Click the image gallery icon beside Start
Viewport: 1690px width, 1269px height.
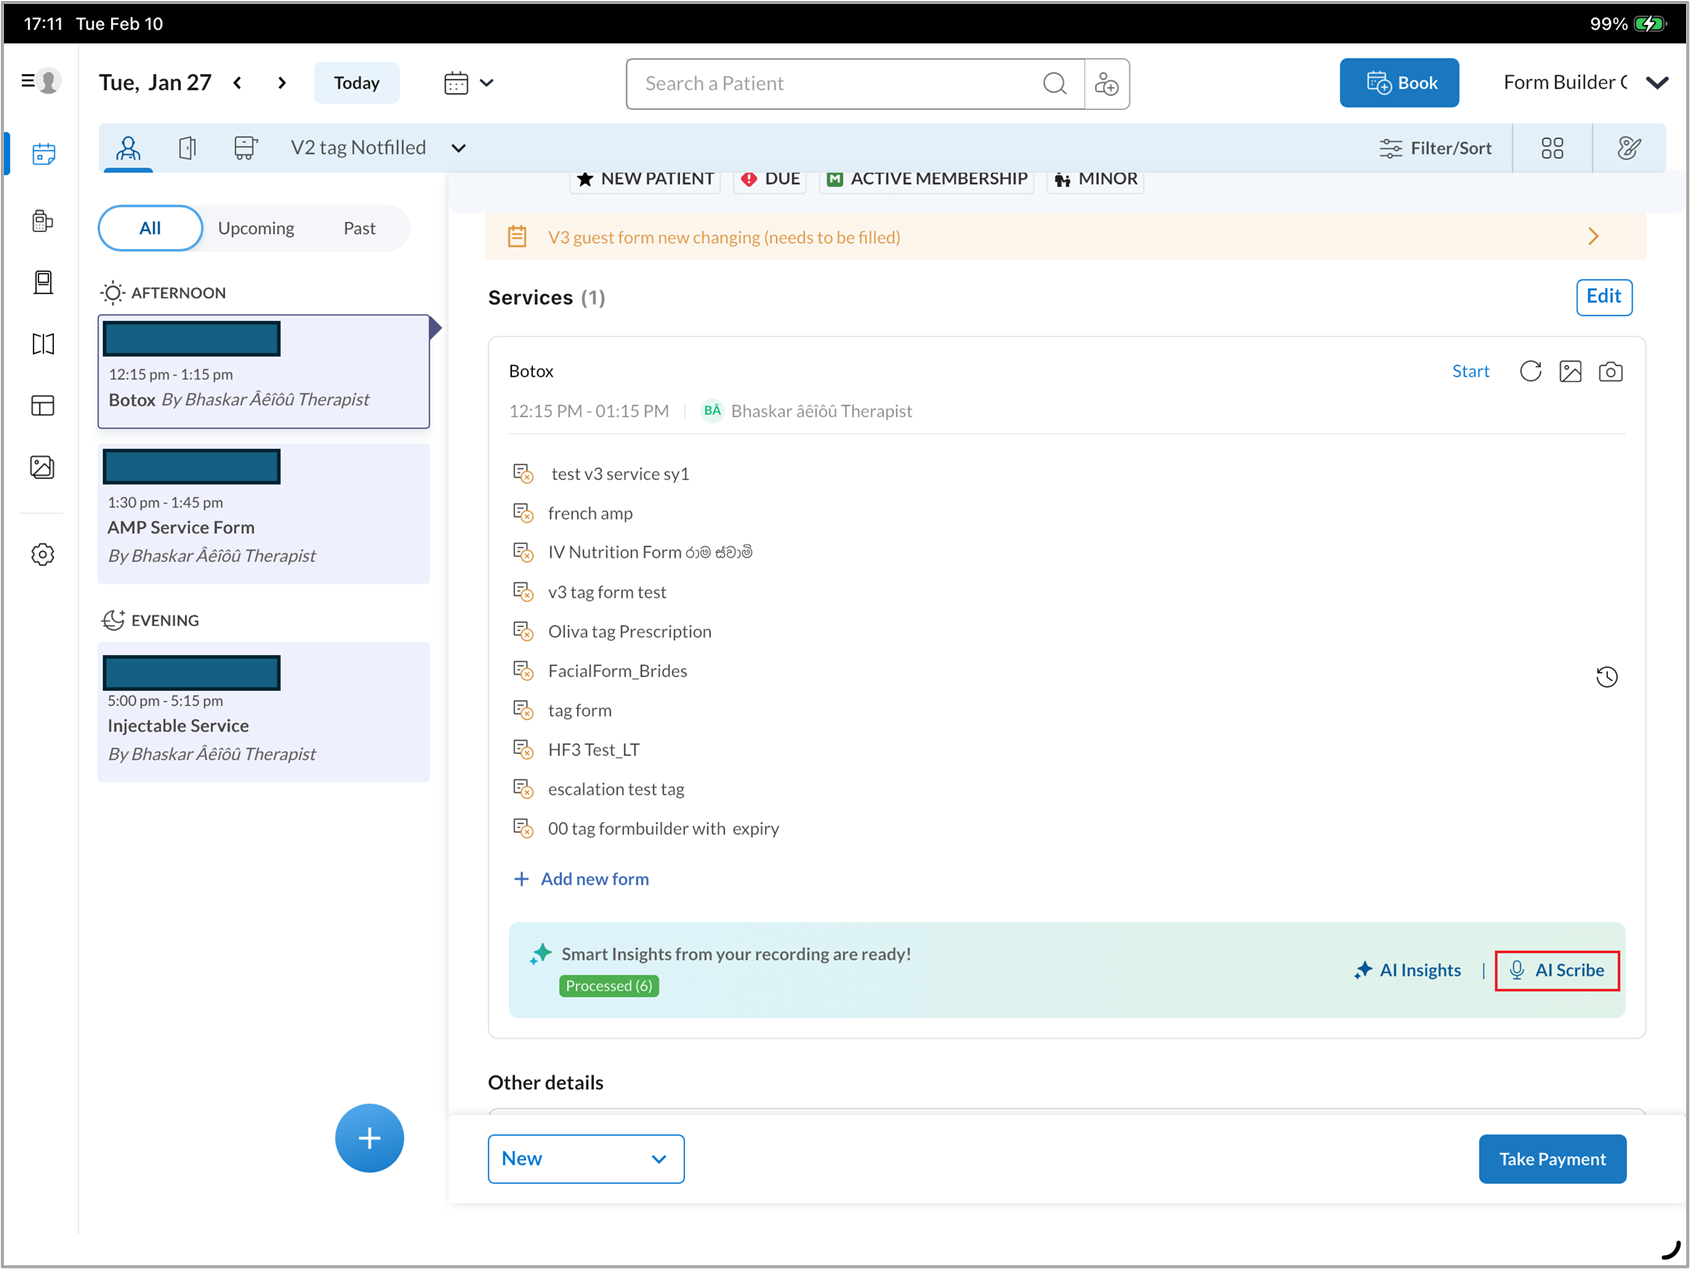[x=1570, y=372]
